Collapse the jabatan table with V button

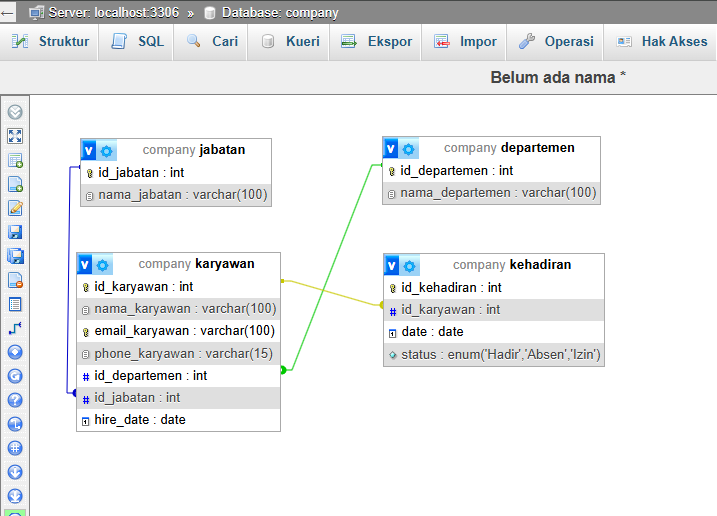tap(88, 151)
